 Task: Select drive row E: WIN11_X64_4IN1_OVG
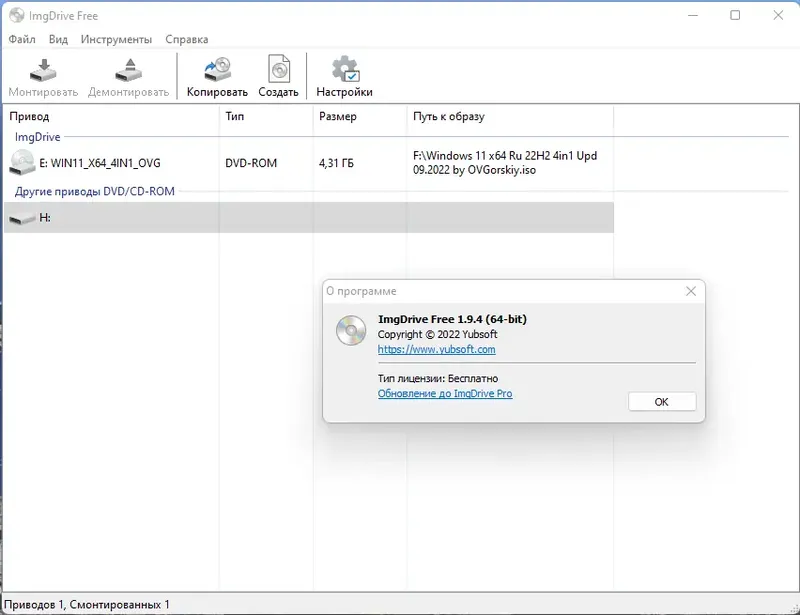click(309, 163)
